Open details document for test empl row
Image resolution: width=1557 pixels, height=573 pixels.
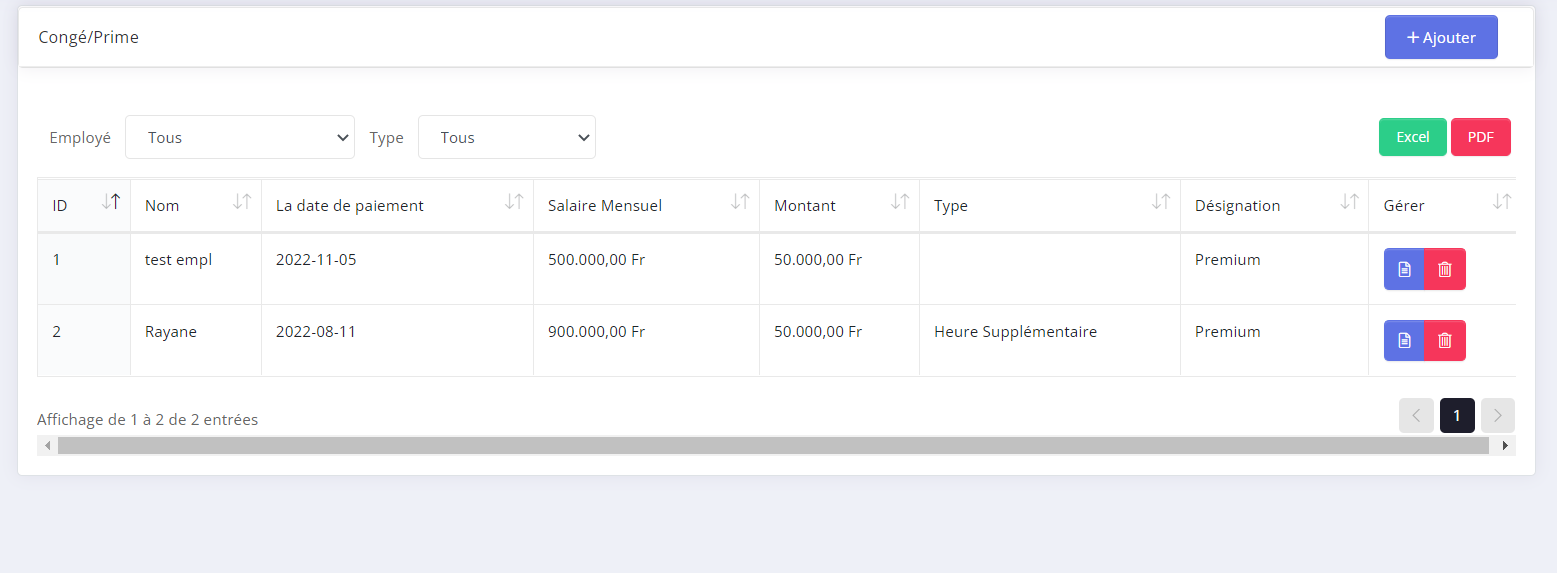click(1404, 269)
